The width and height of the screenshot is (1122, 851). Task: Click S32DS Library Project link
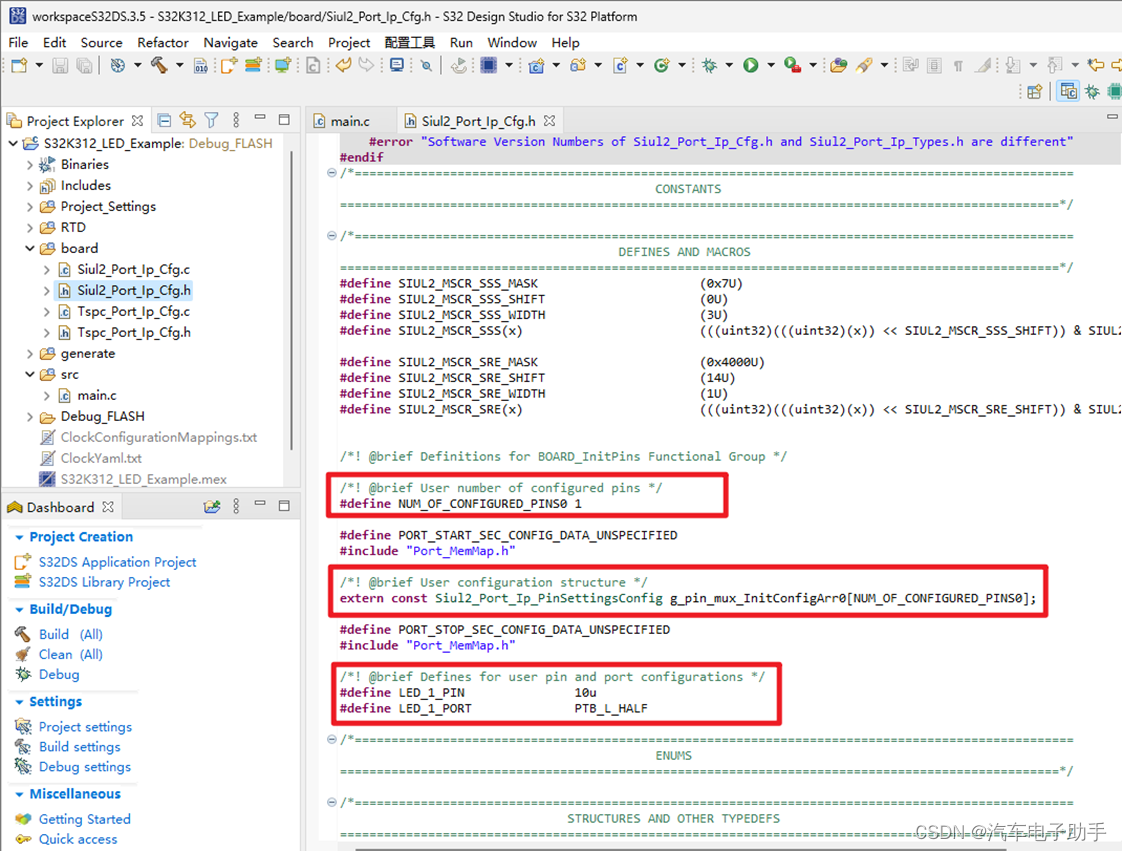[104, 583]
